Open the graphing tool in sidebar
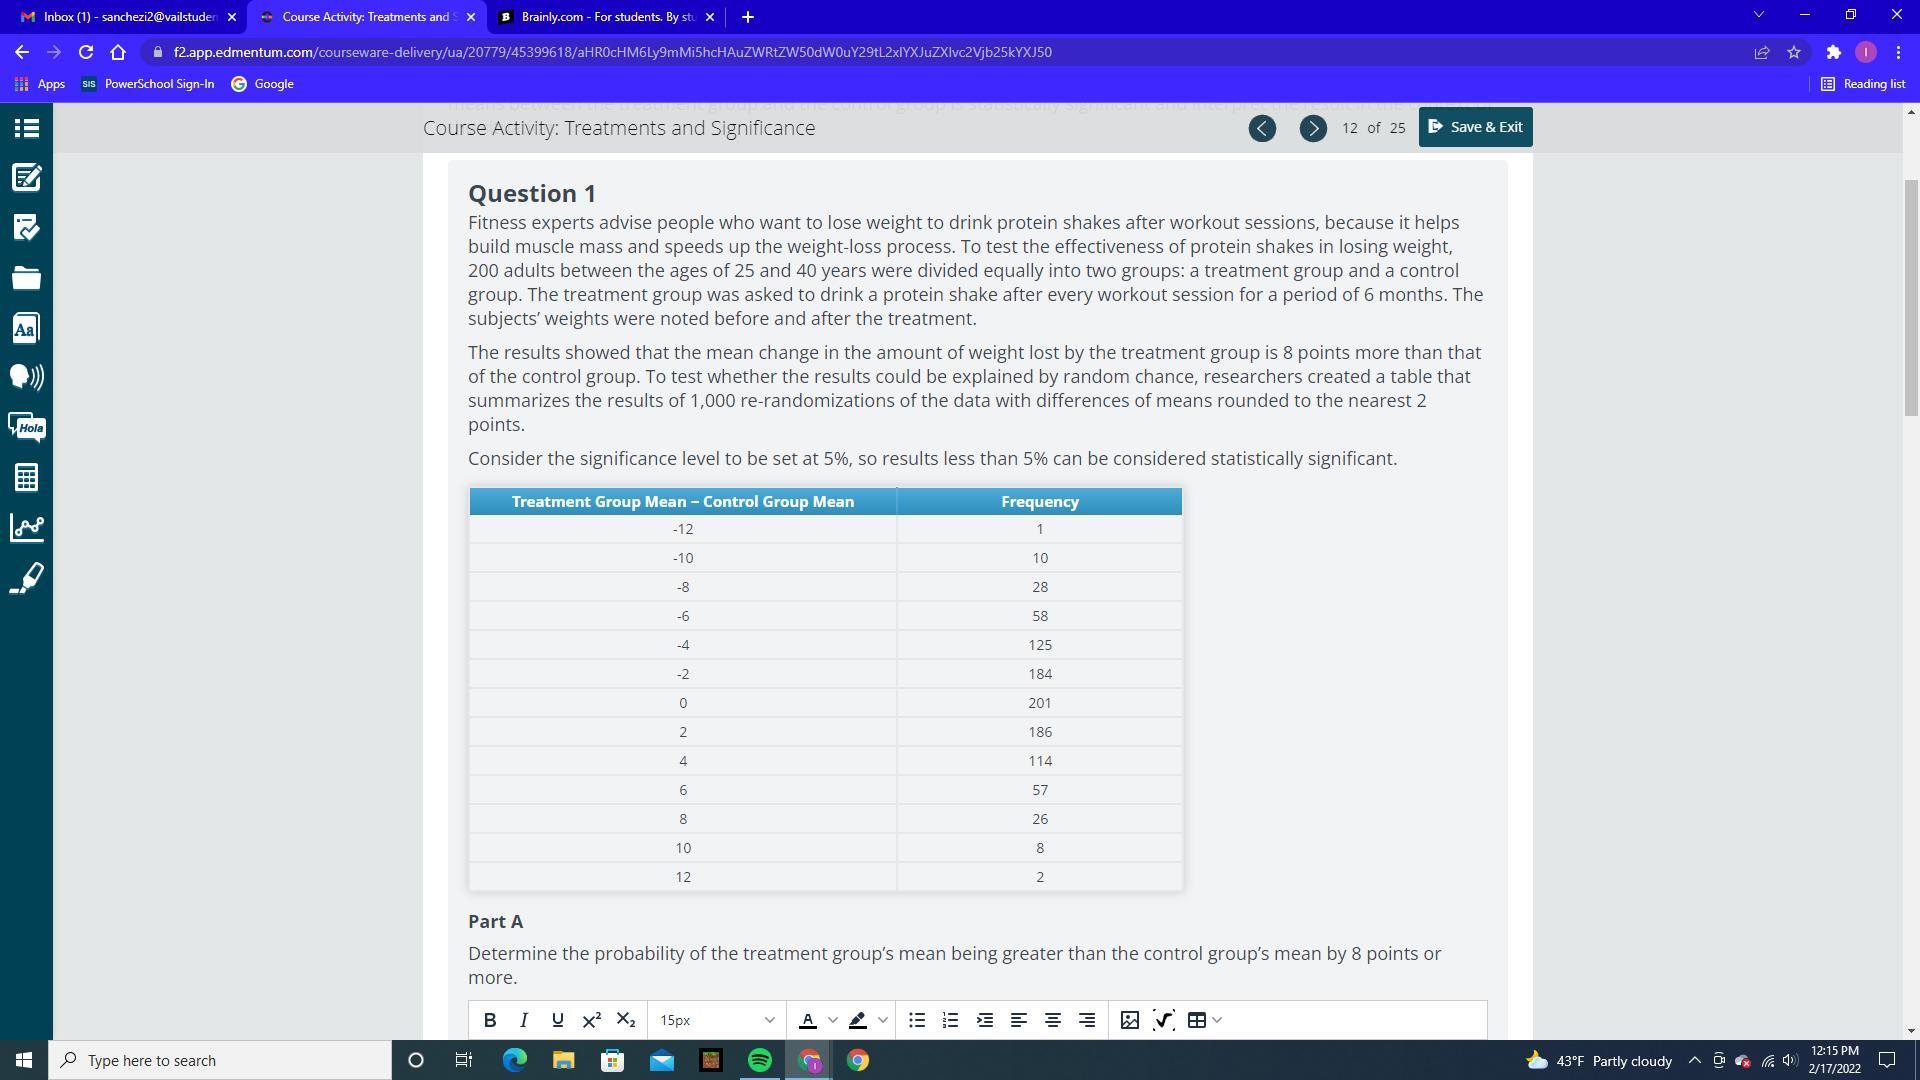Image resolution: width=1920 pixels, height=1080 pixels. tap(26, 527)
